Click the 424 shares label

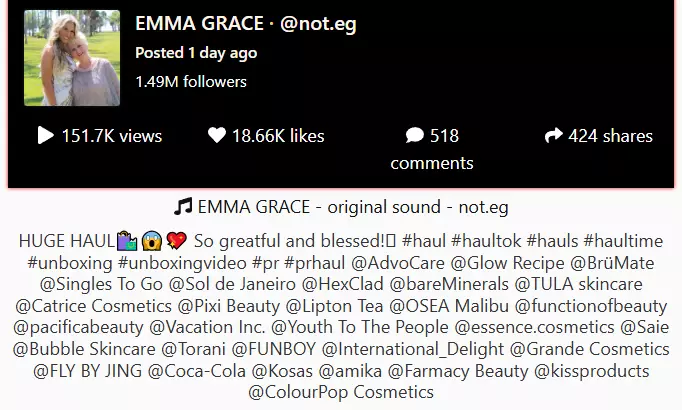point(610,136)
